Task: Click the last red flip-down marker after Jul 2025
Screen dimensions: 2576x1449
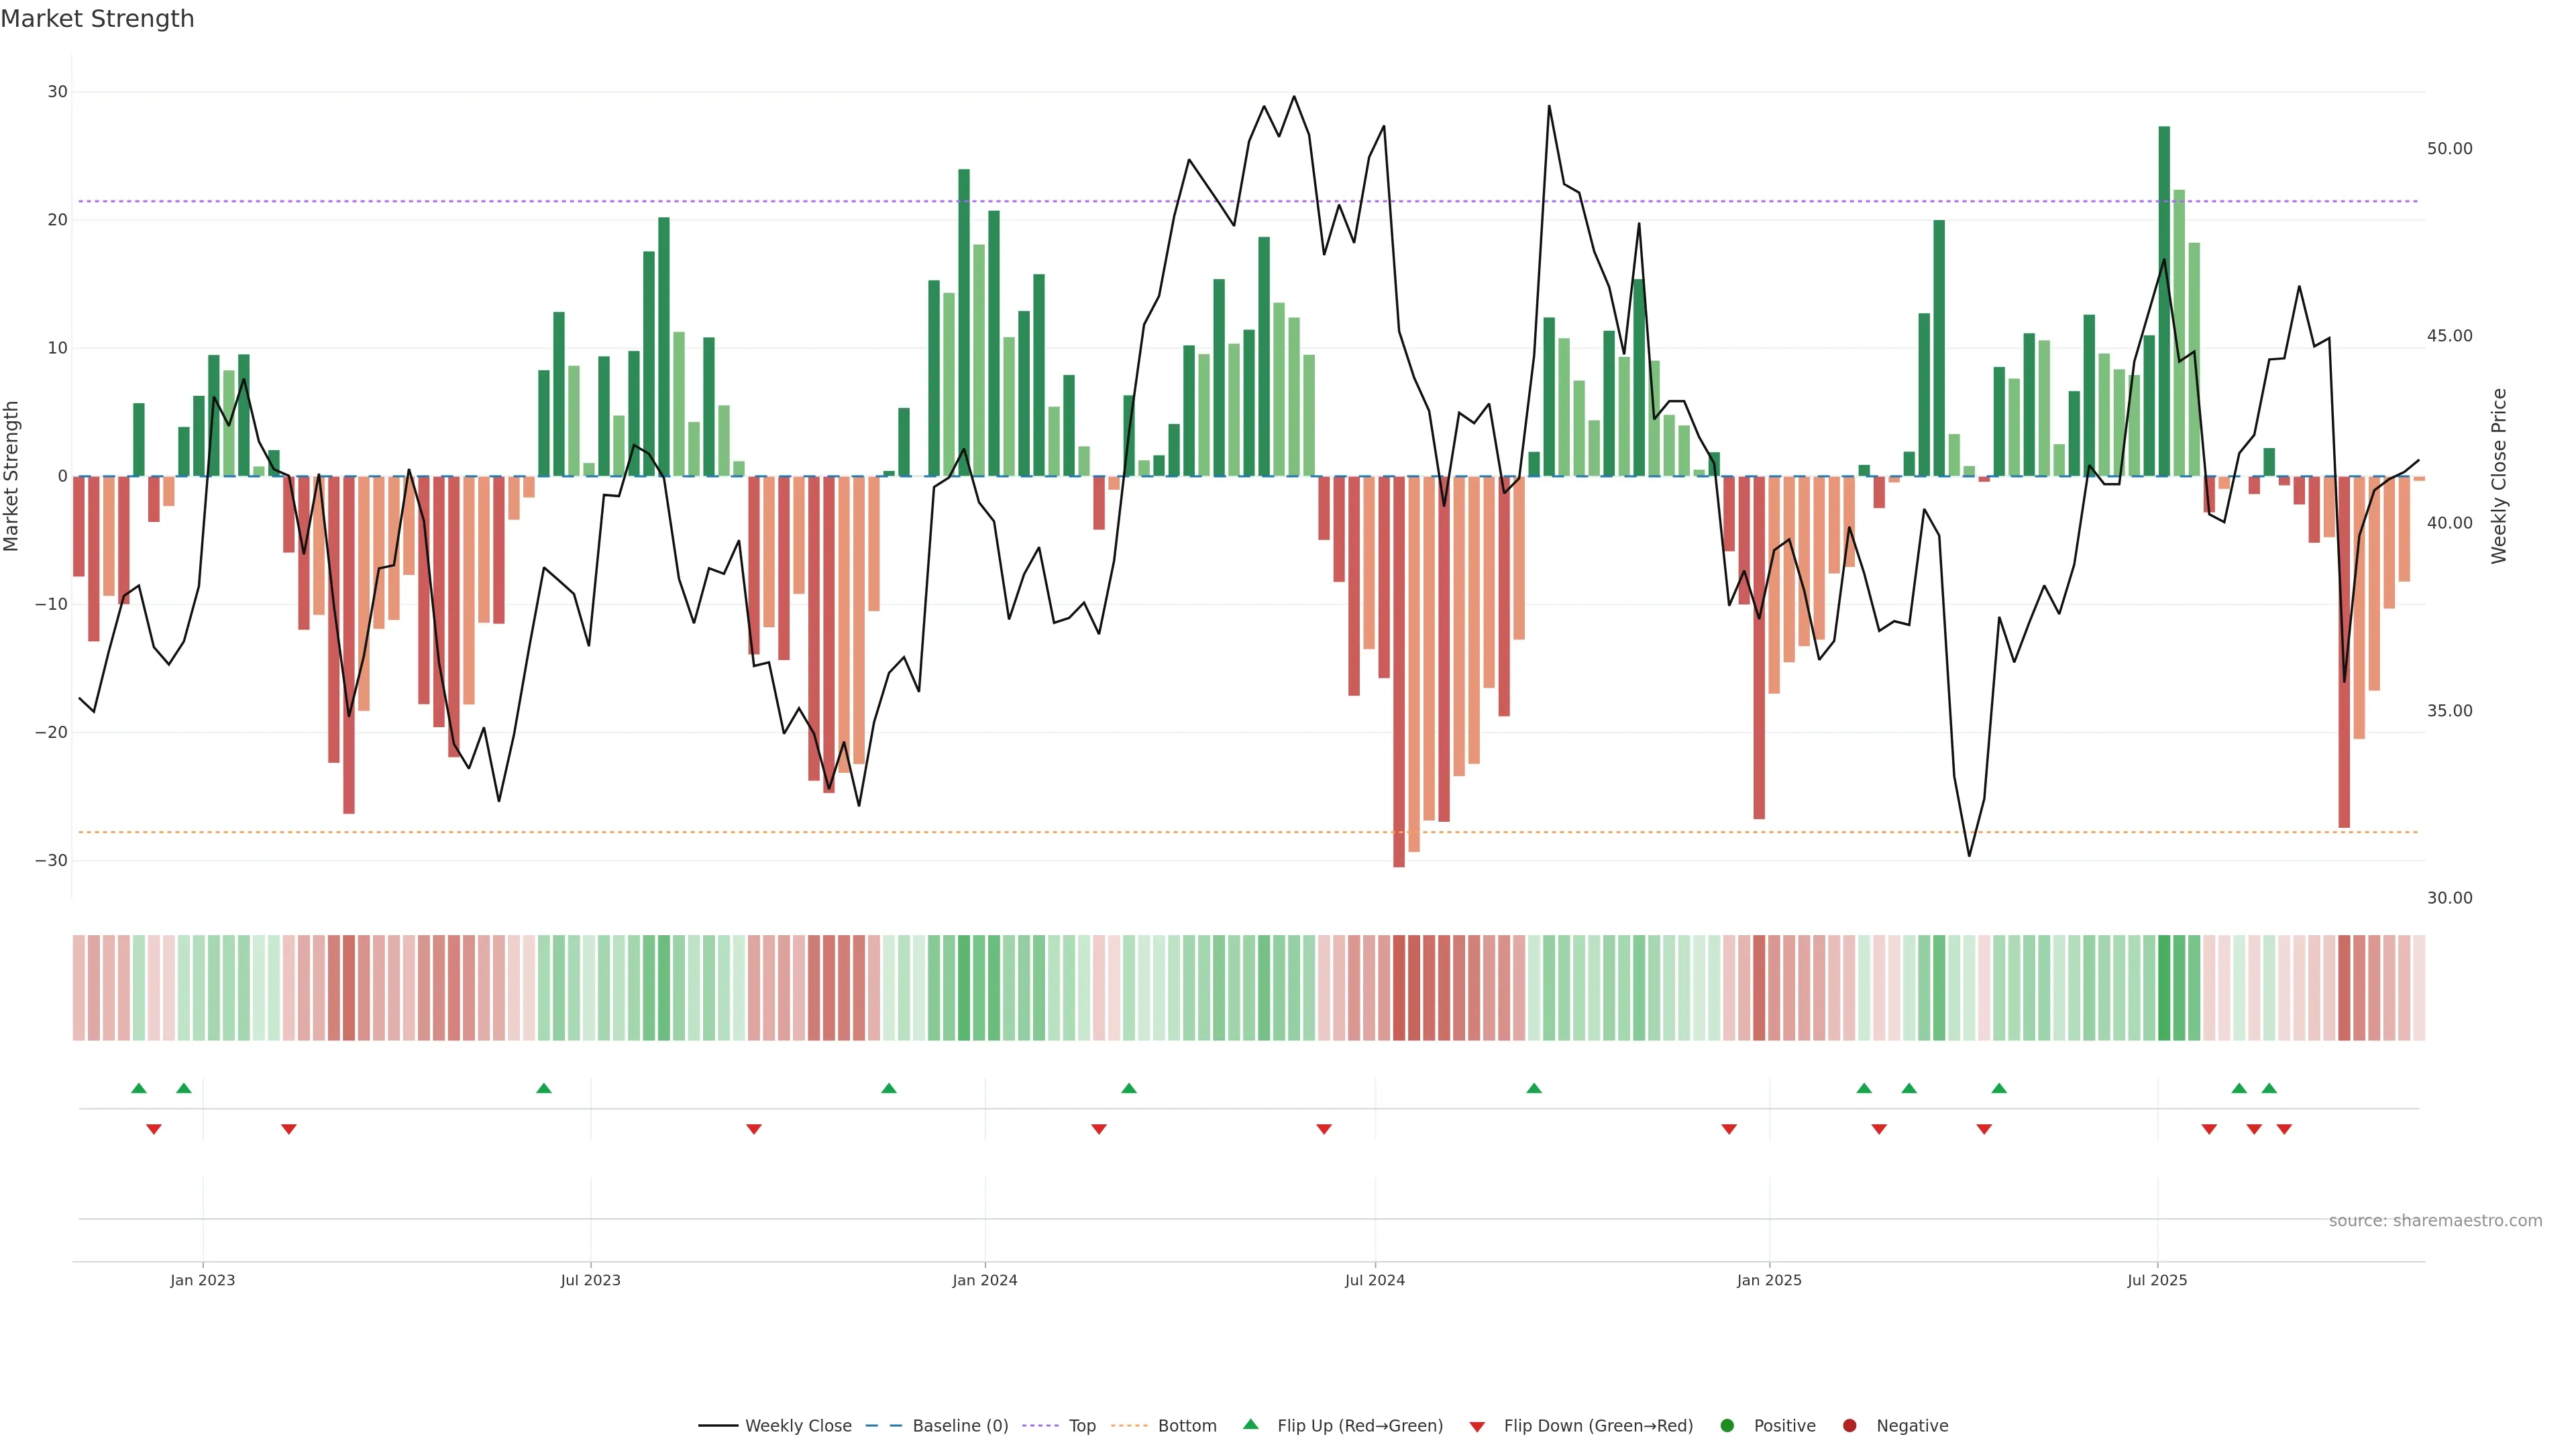Action: click(2284, 1129)
